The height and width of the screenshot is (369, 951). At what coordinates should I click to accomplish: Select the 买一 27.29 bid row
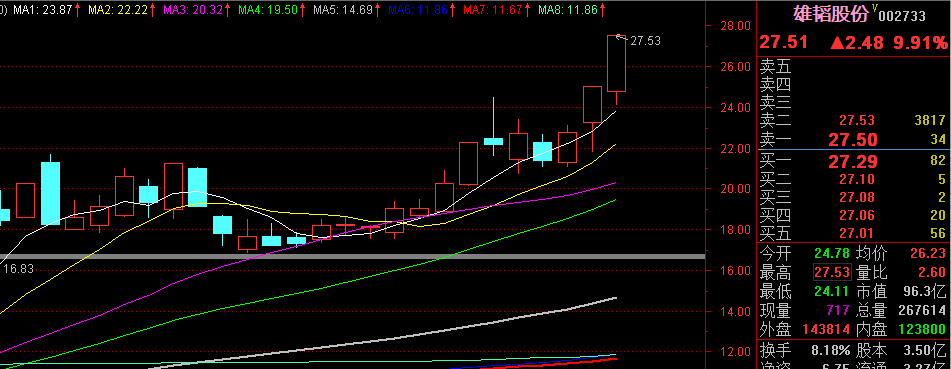pyautogui.click(x=853, y=161)
